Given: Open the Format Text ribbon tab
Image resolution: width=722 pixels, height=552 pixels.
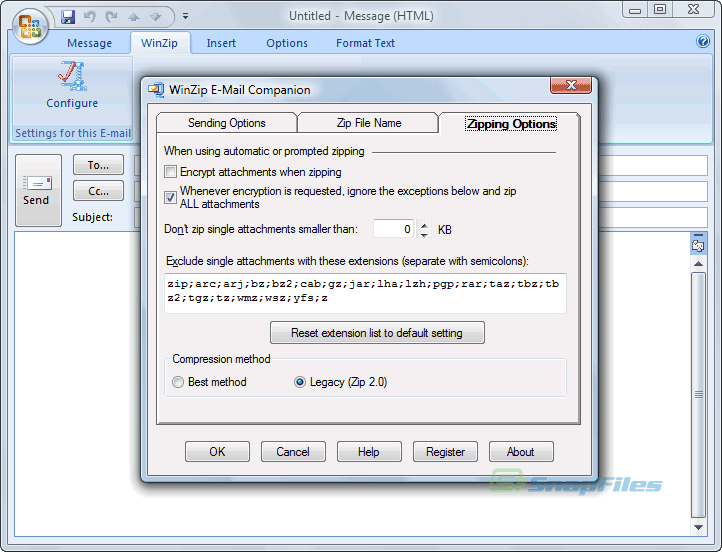Looking at the screenshot, I should [365, 43].
